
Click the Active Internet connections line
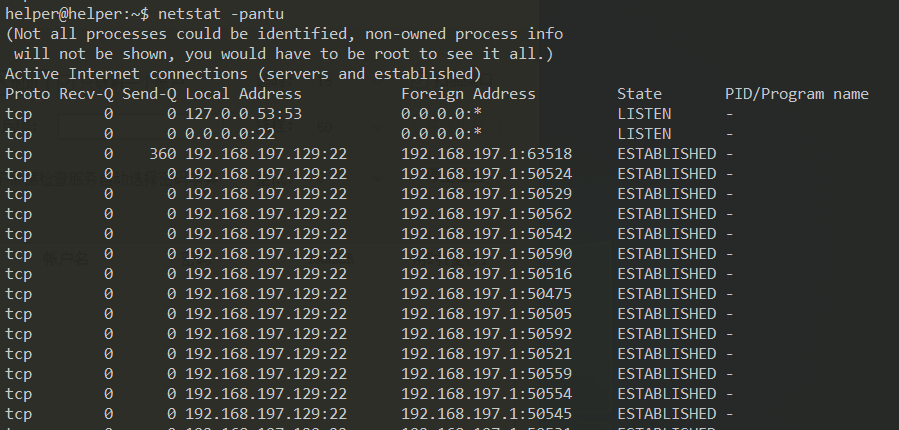coord(243,74)
